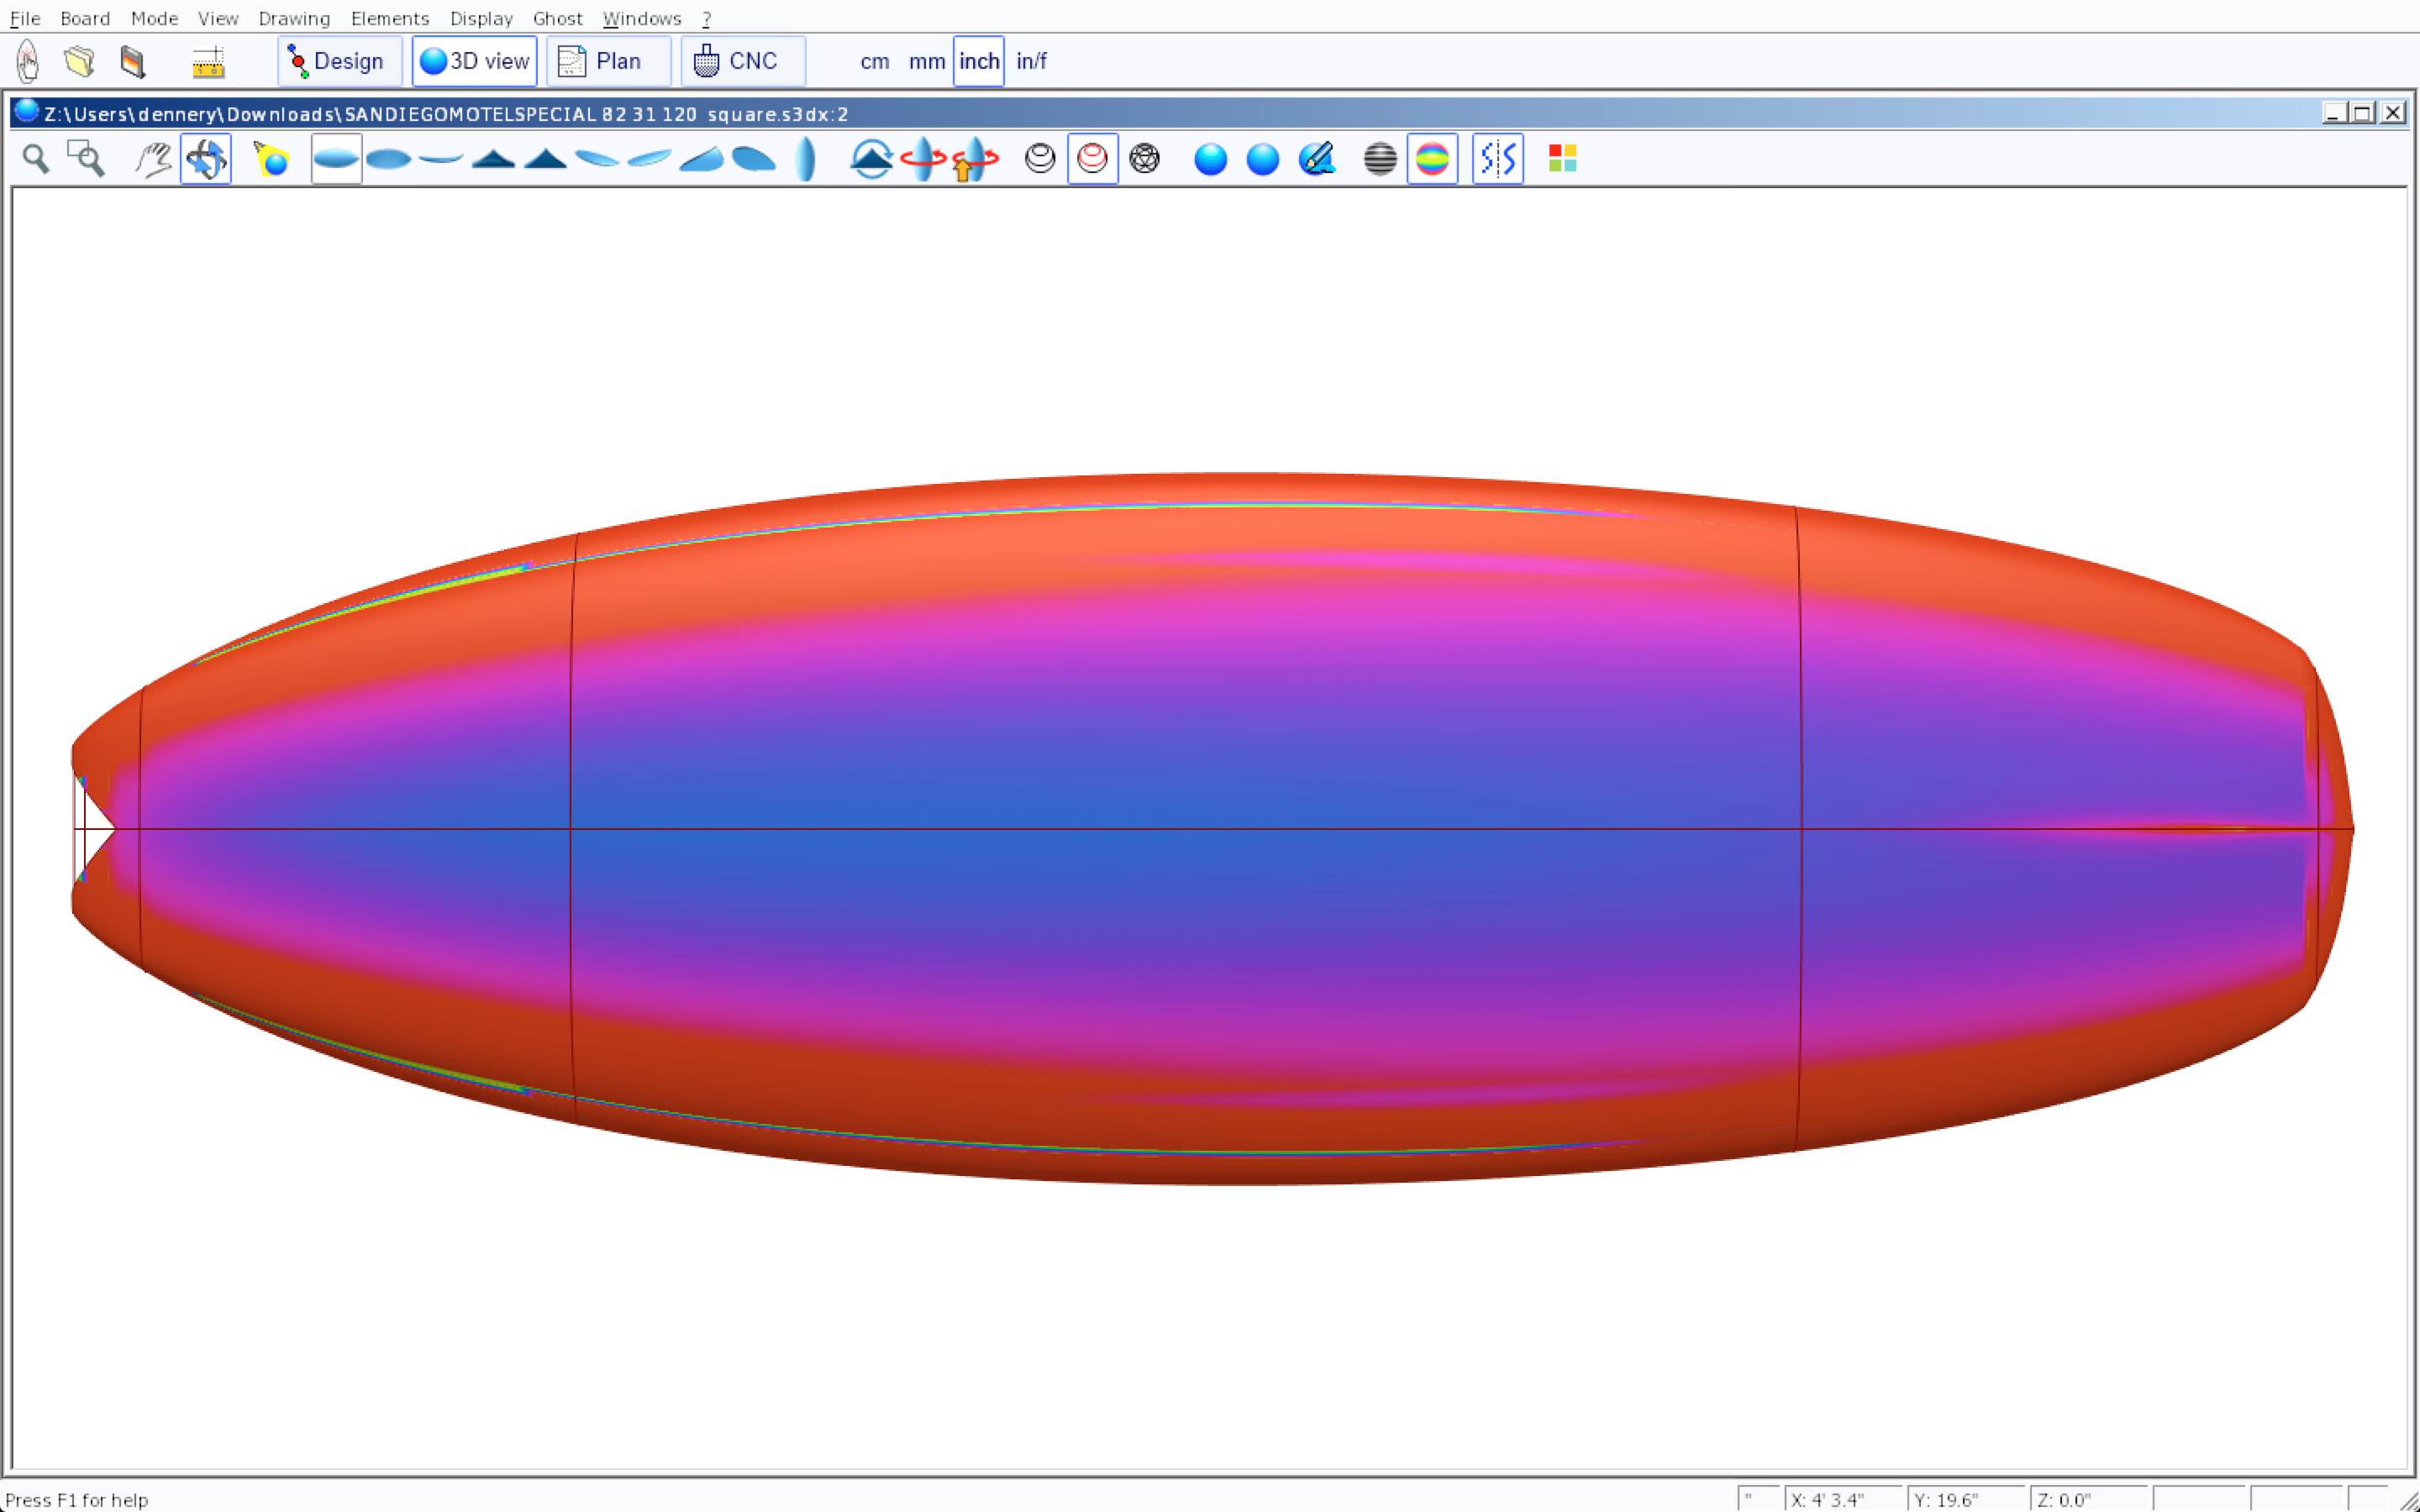Click the horizontal stripes zebra sphere icon
The image size is (2420, 1512).
[x=1380, y=159]
